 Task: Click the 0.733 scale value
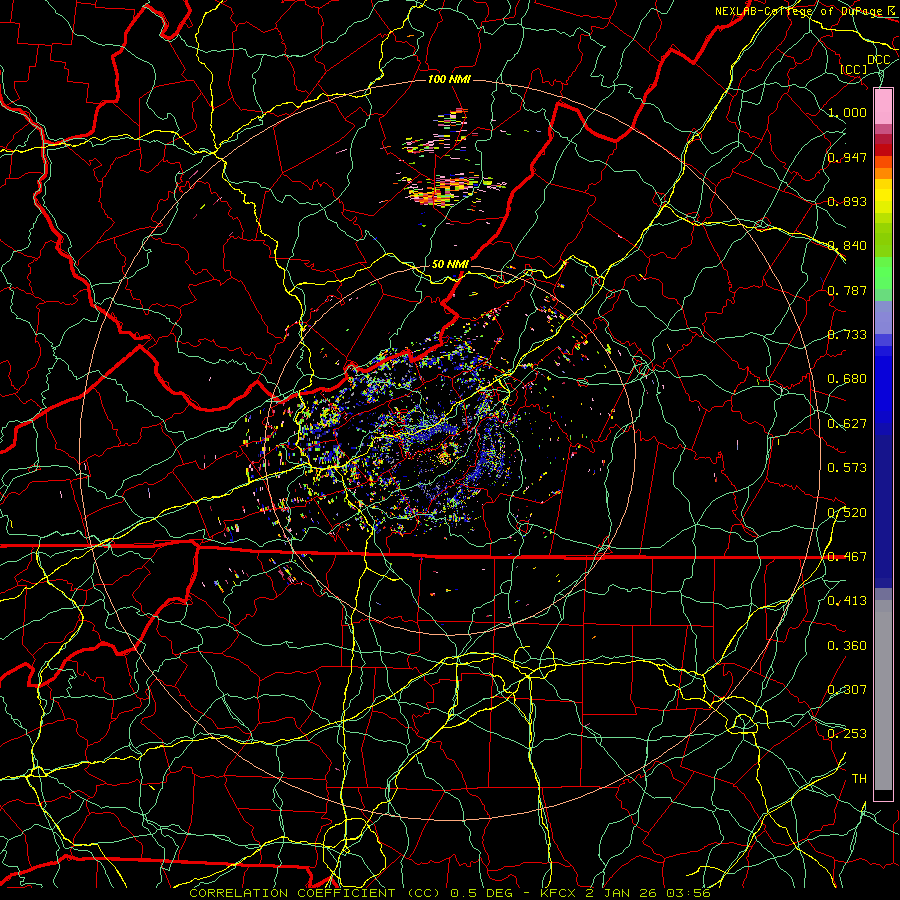tap(847, 335)
